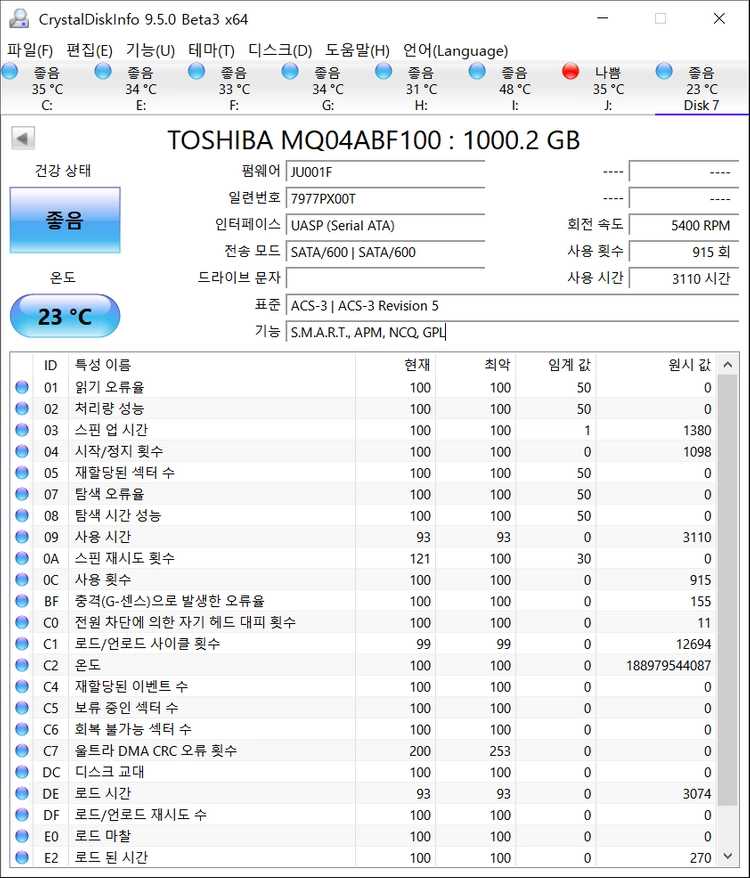Viewport: 750px width, 878px height.
Task: Click the standard field ACS-3 Revision 5
Action: tap(512, 305)
